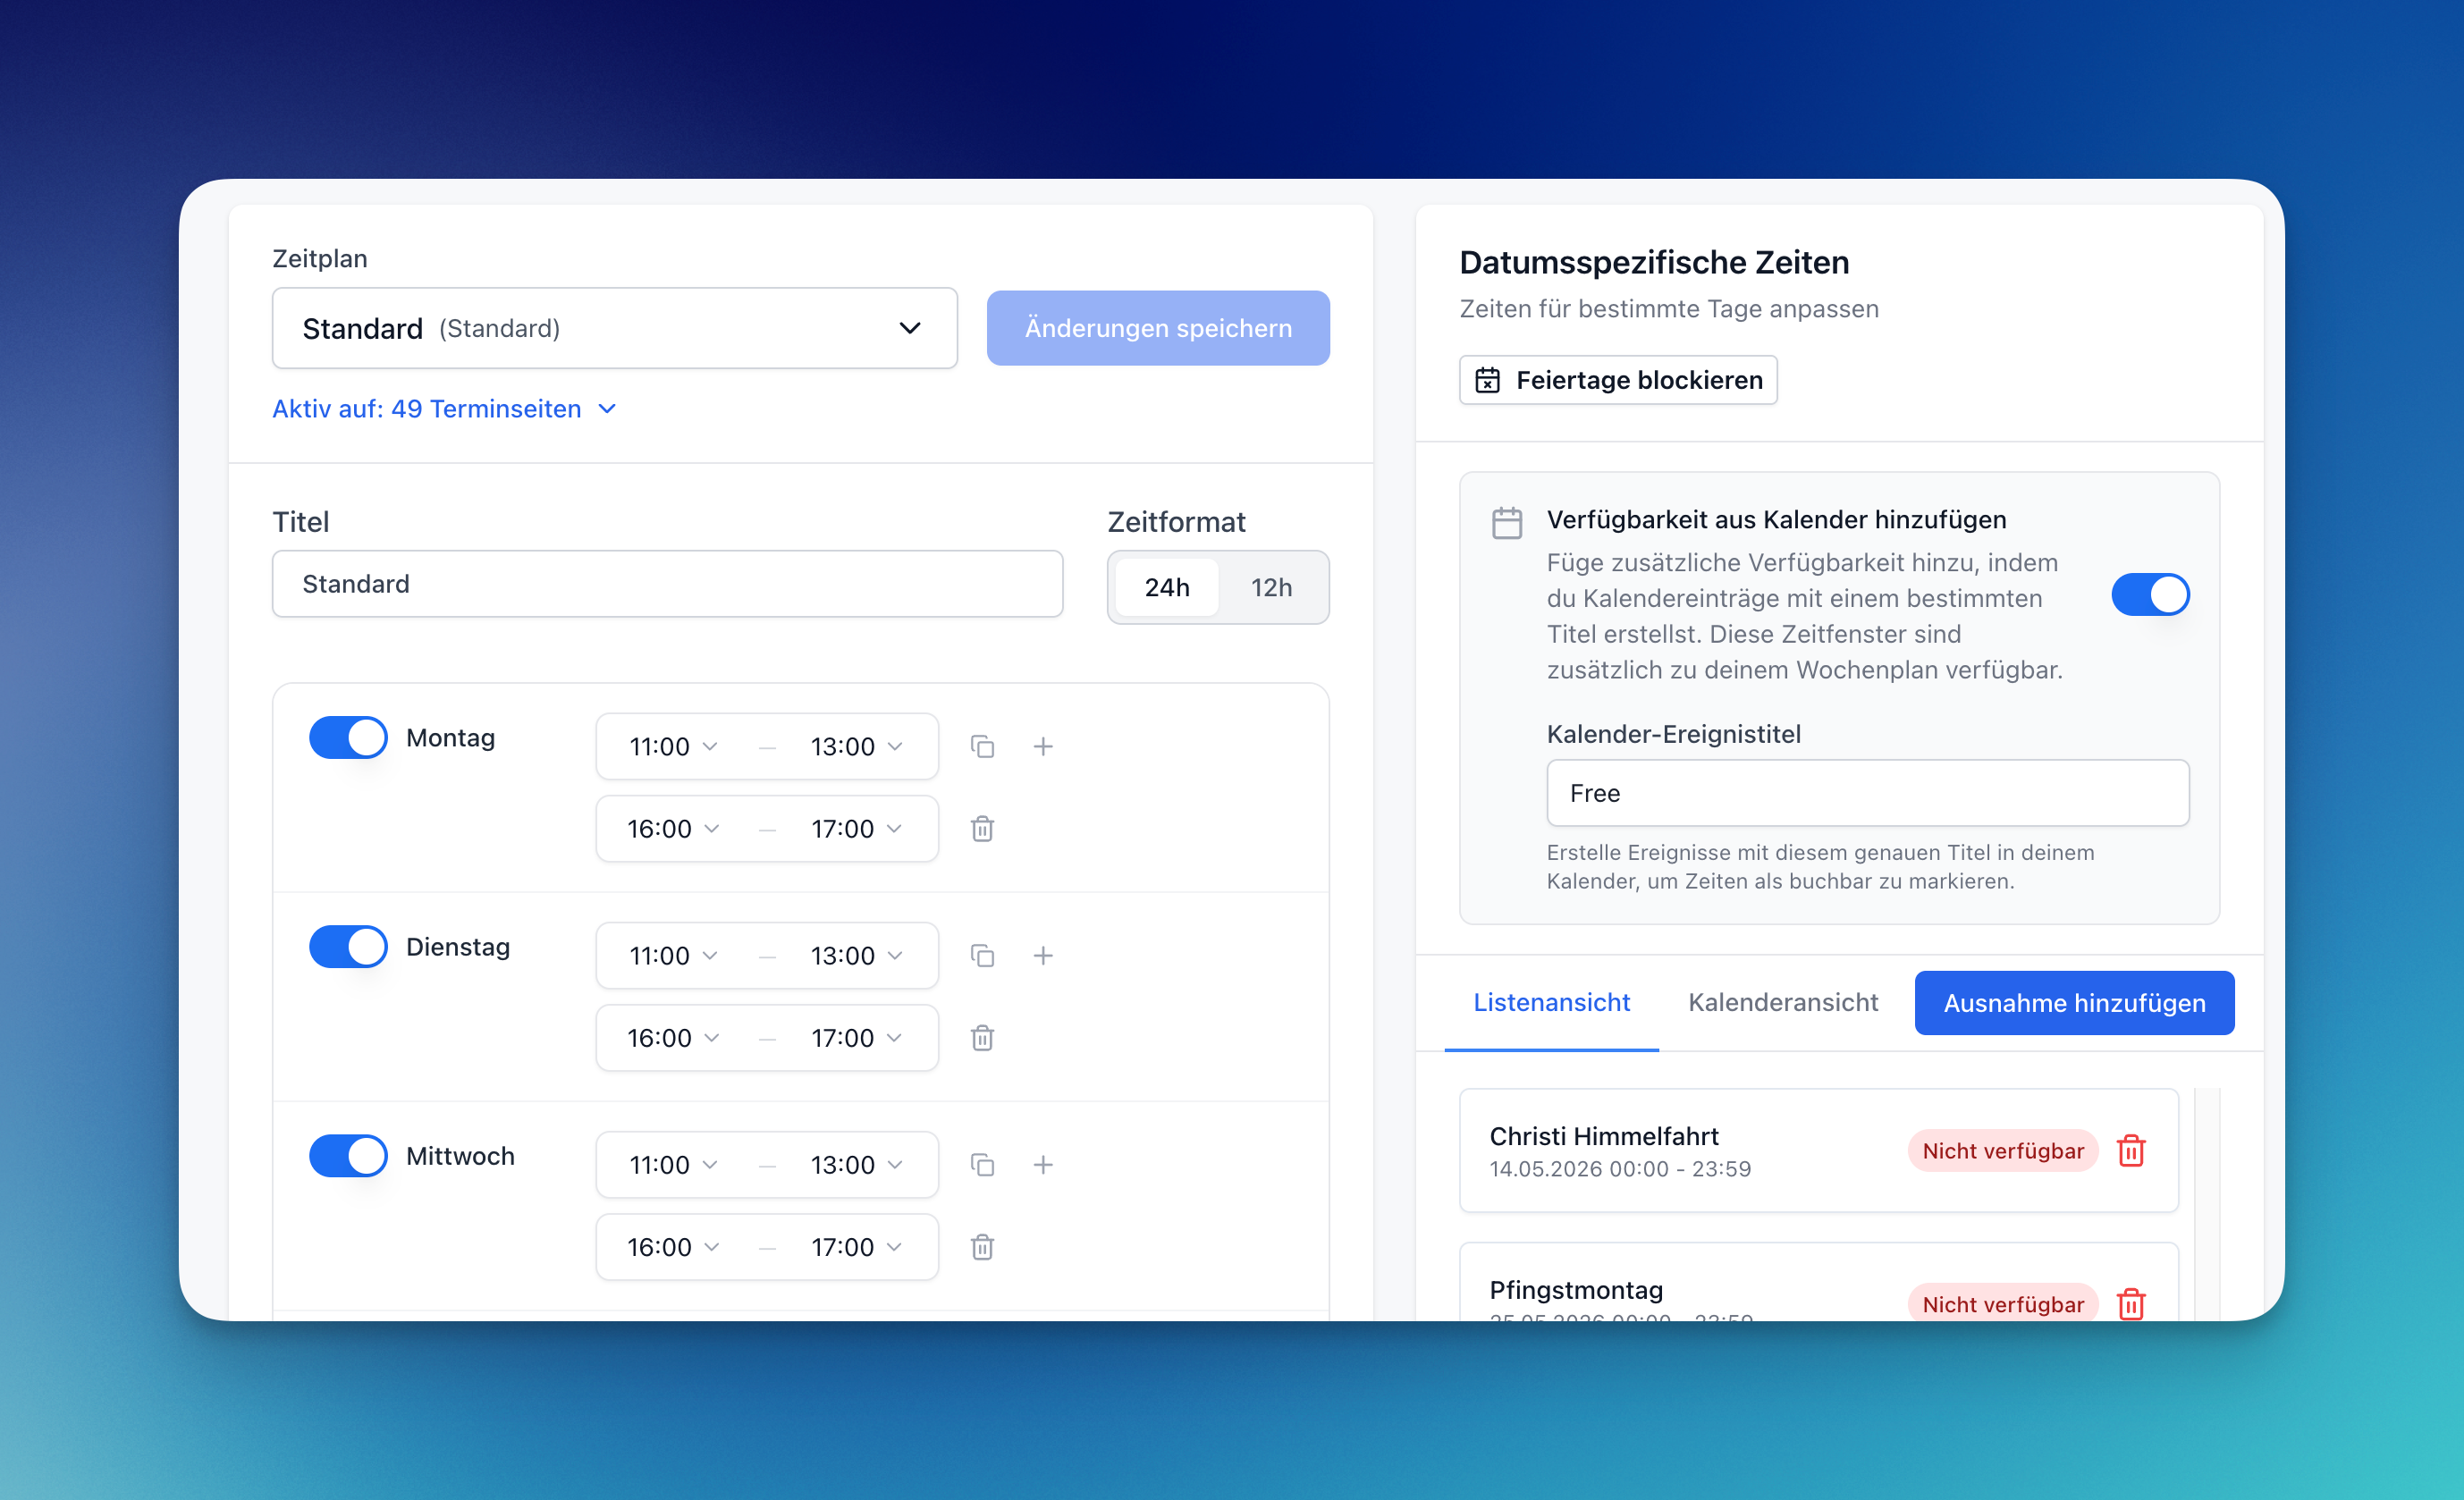The image size is (2464, 1500).
Task: Select the 24h time format
Action: (1167, 587)
